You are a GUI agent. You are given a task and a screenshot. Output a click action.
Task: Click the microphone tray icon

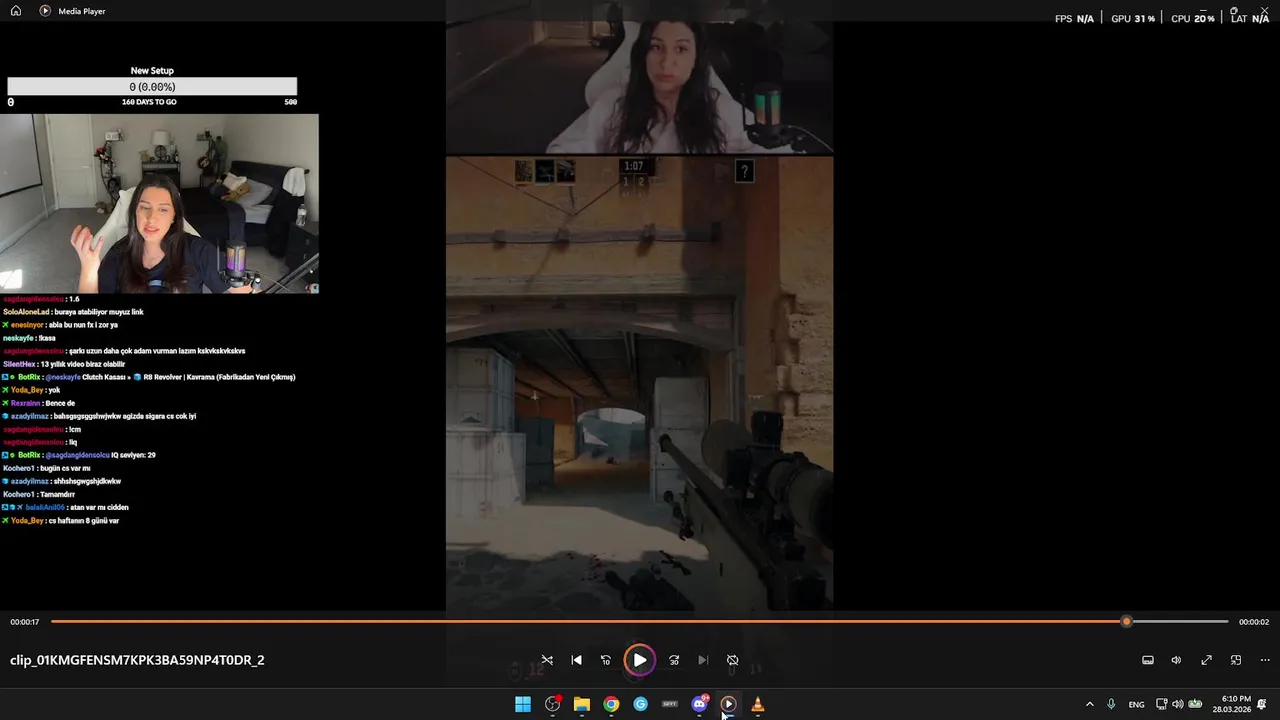pyautogui.click(x=1111, y=704)
